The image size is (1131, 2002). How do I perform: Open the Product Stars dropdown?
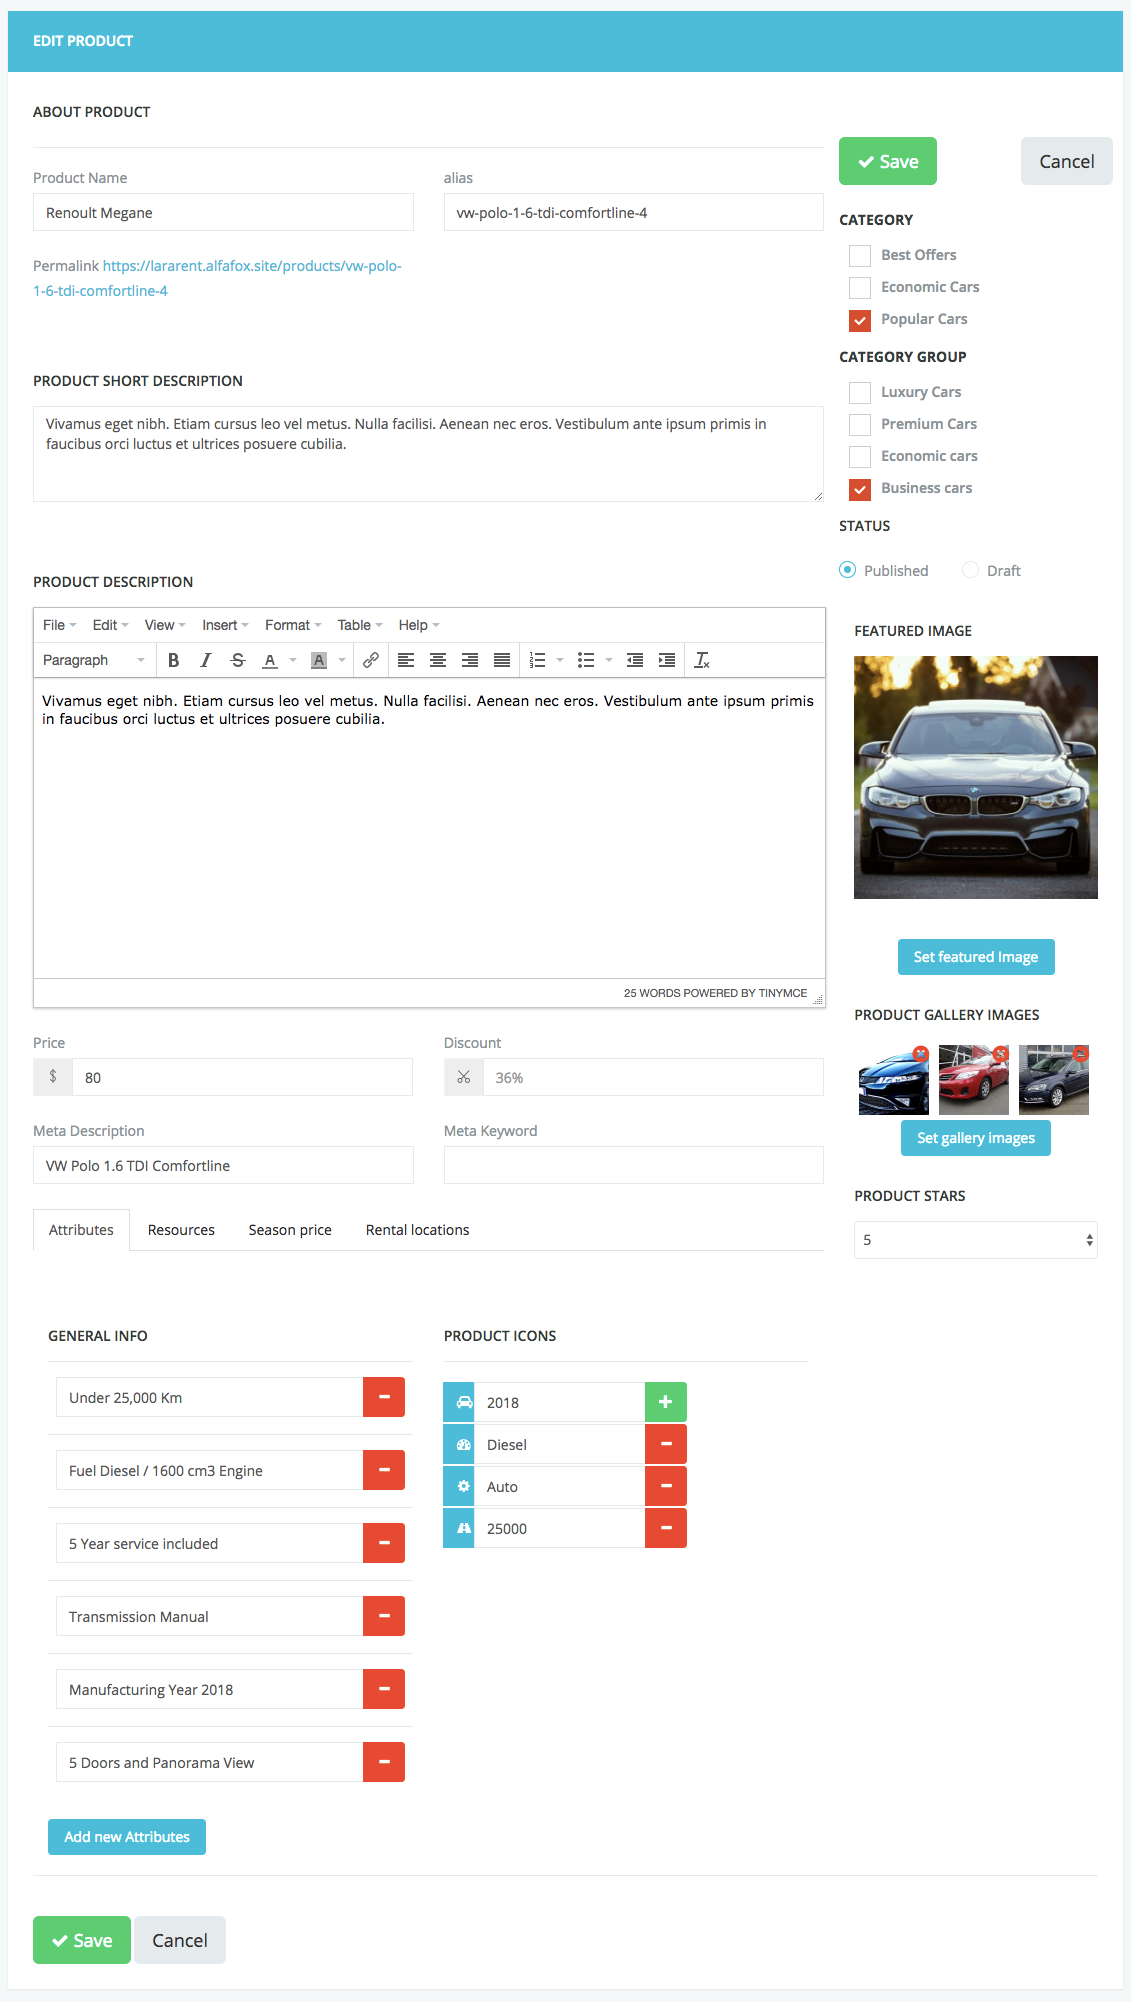976,1240
